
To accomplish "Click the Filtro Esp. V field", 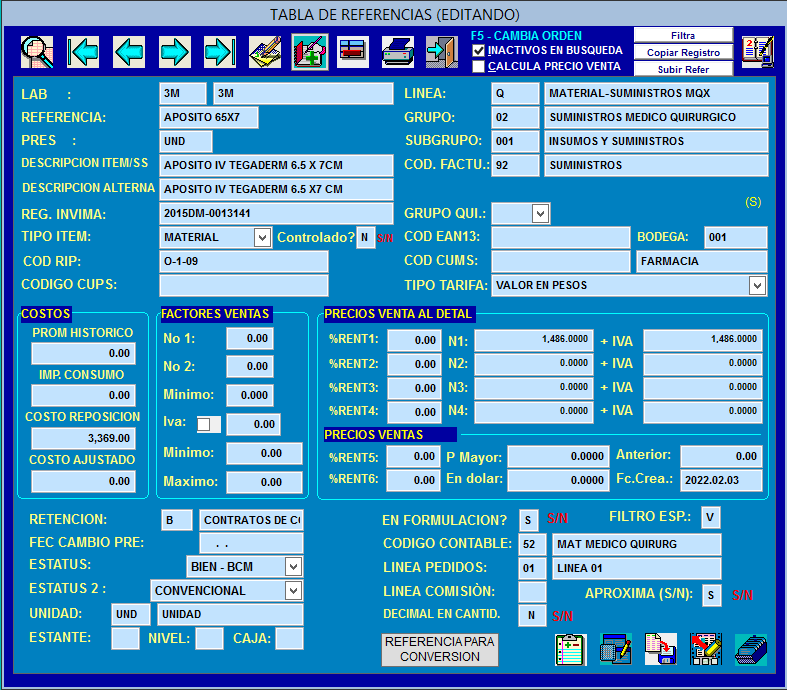I will pyautogui.click(x=711, y=517).
